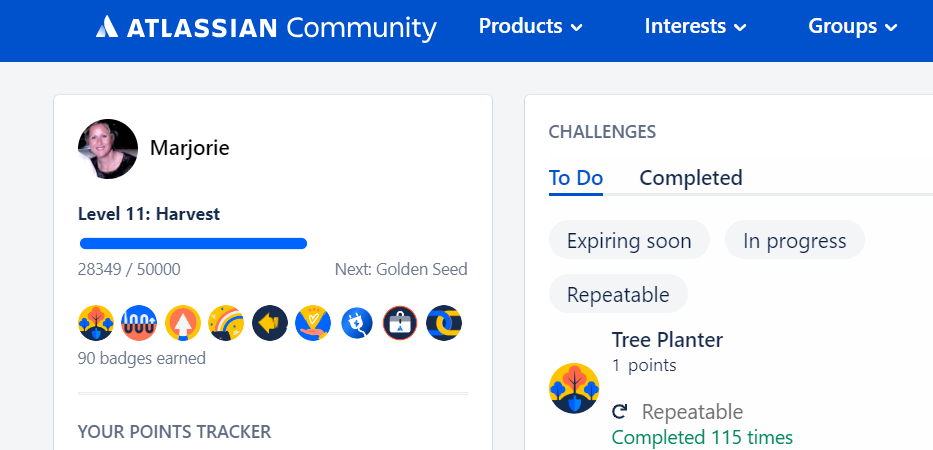The width and height of the screenshot is (933, 450).
Task: Open the Tree Planter challenge title
Action: click(x=667, y=340)
